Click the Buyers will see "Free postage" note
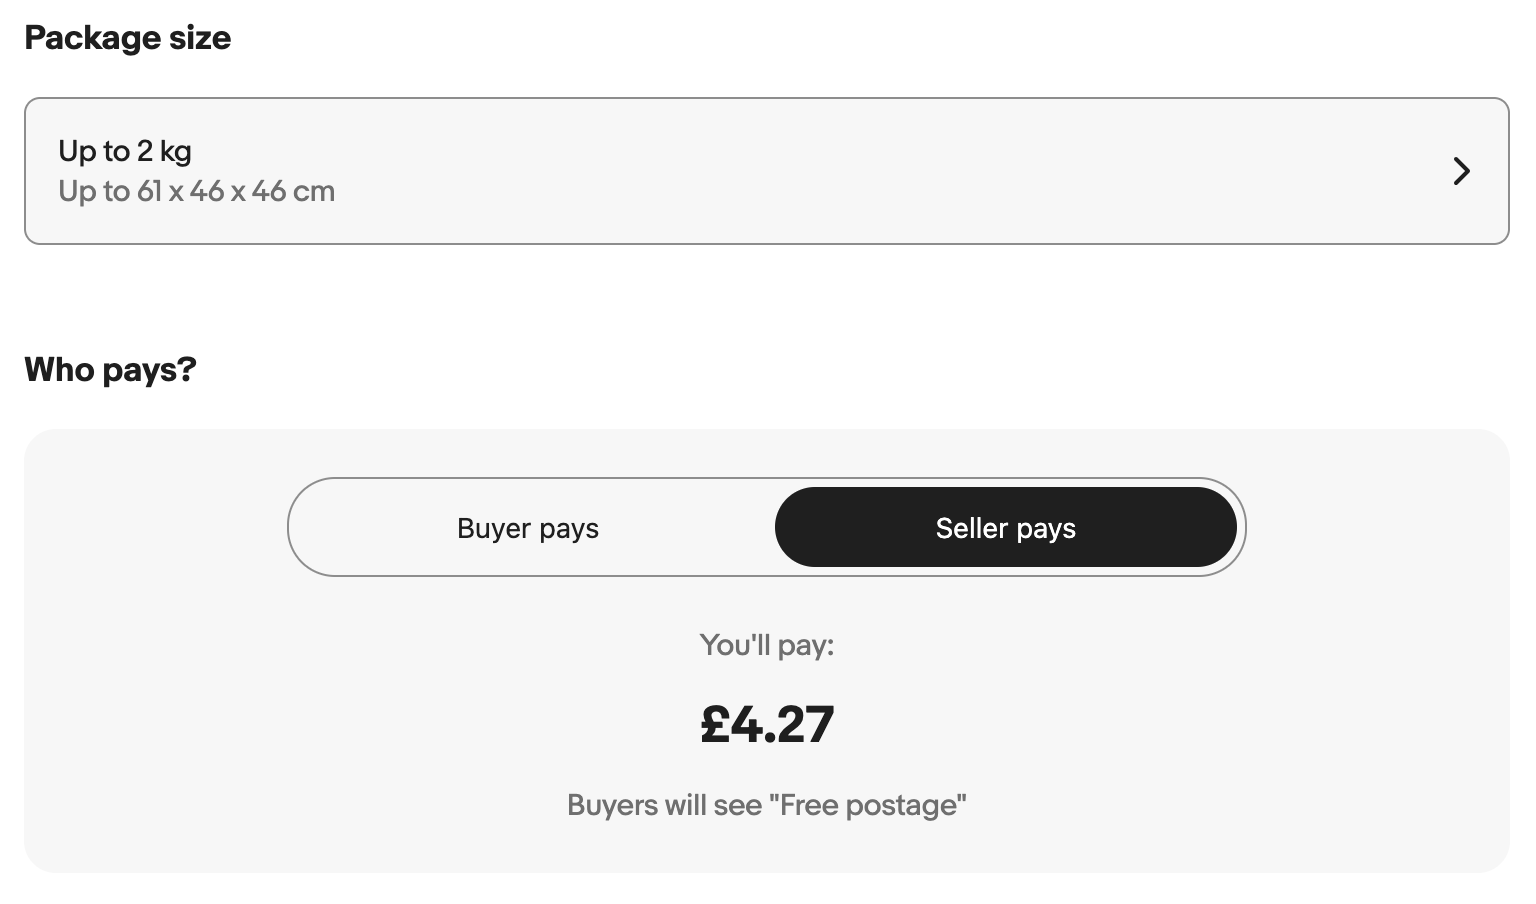 click(x=767, y=805)
